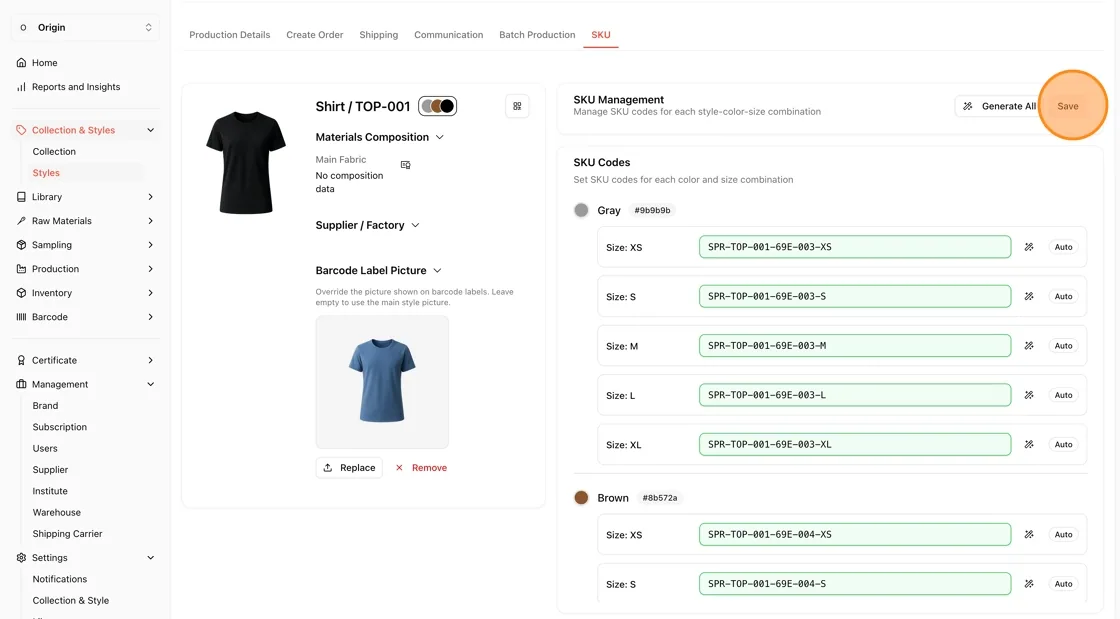The width and height of the screenshot is (1120, 619).
Task: Expand the Production sidebar chevron
Action: click(x=151, y=269)
